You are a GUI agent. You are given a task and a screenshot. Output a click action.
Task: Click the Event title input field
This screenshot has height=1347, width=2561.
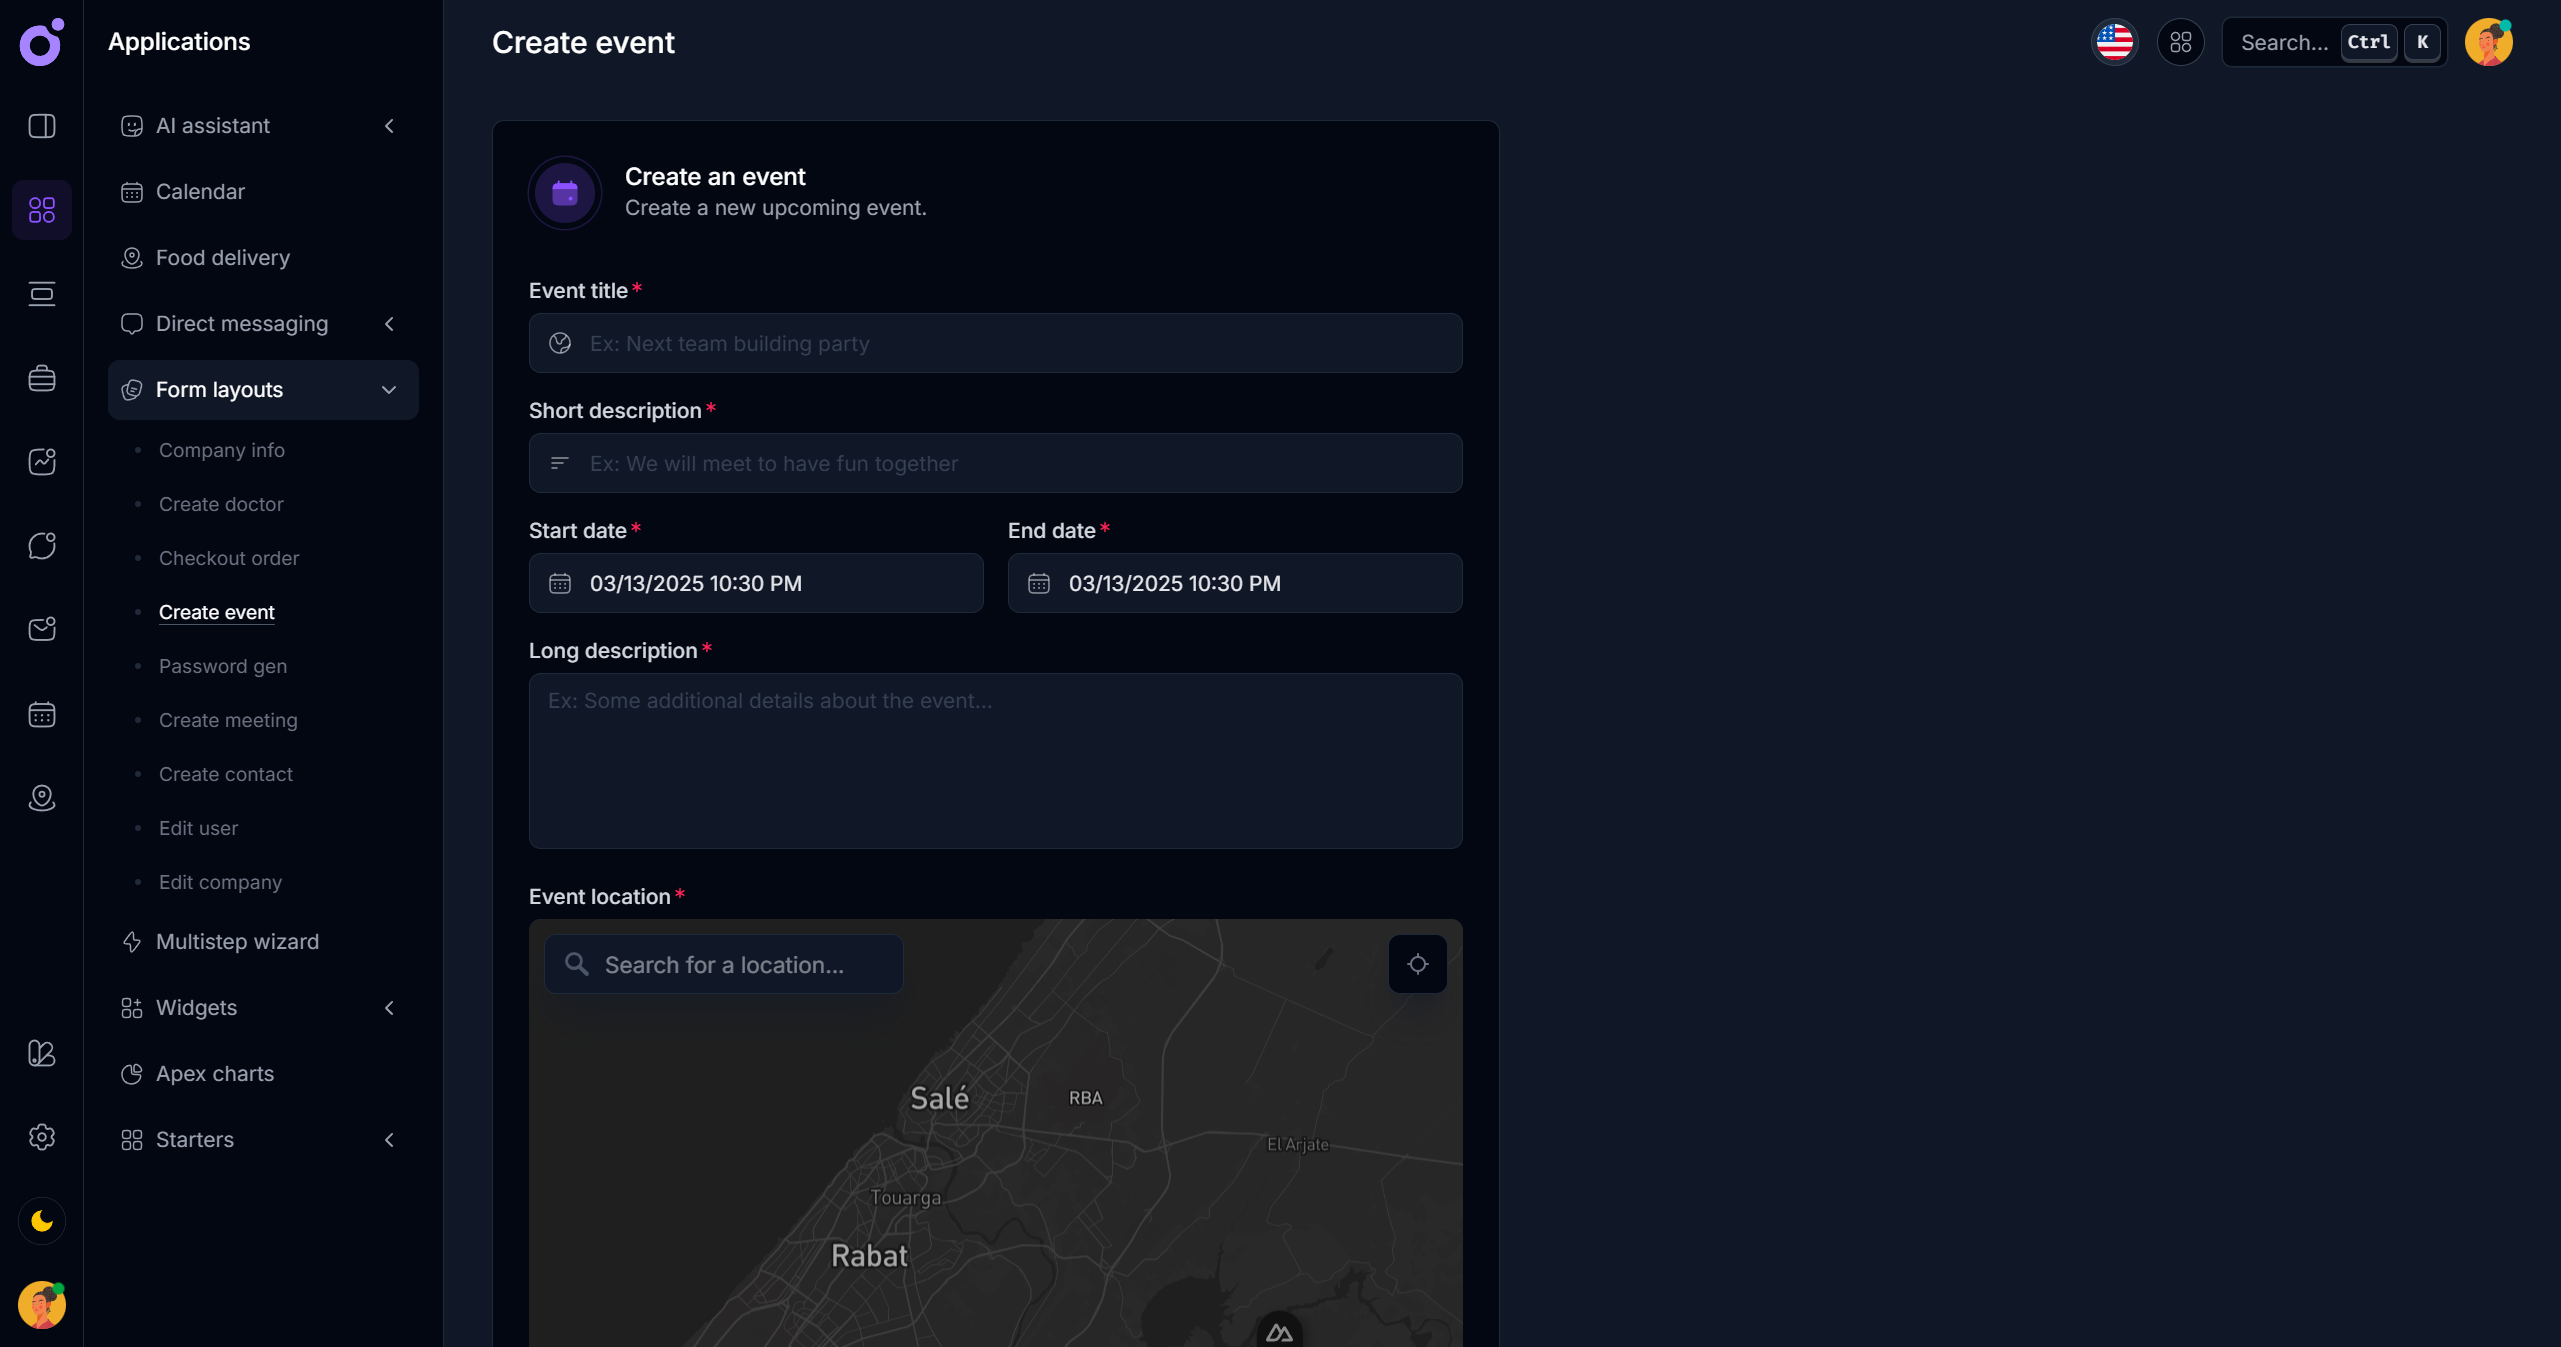click(995, 343)
